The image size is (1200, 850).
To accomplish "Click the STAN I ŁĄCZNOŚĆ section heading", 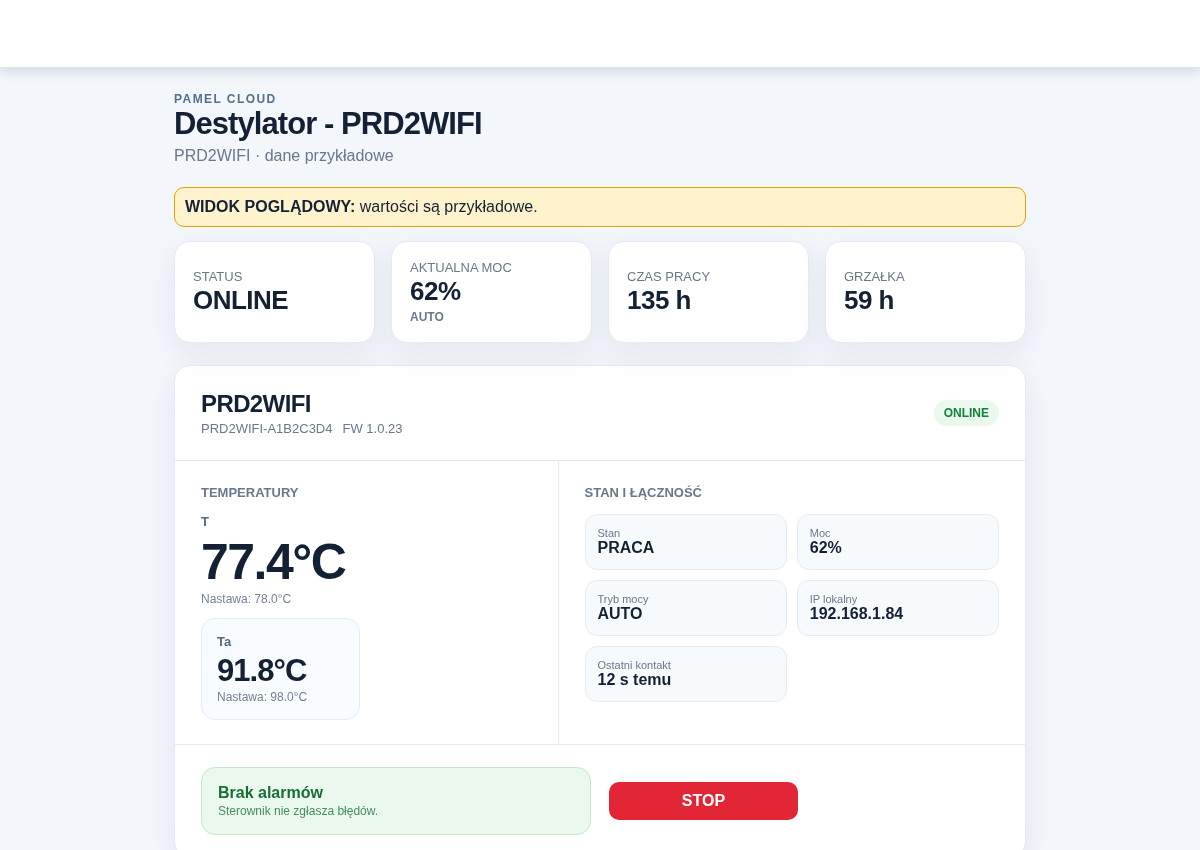I will tap(643, 493).
